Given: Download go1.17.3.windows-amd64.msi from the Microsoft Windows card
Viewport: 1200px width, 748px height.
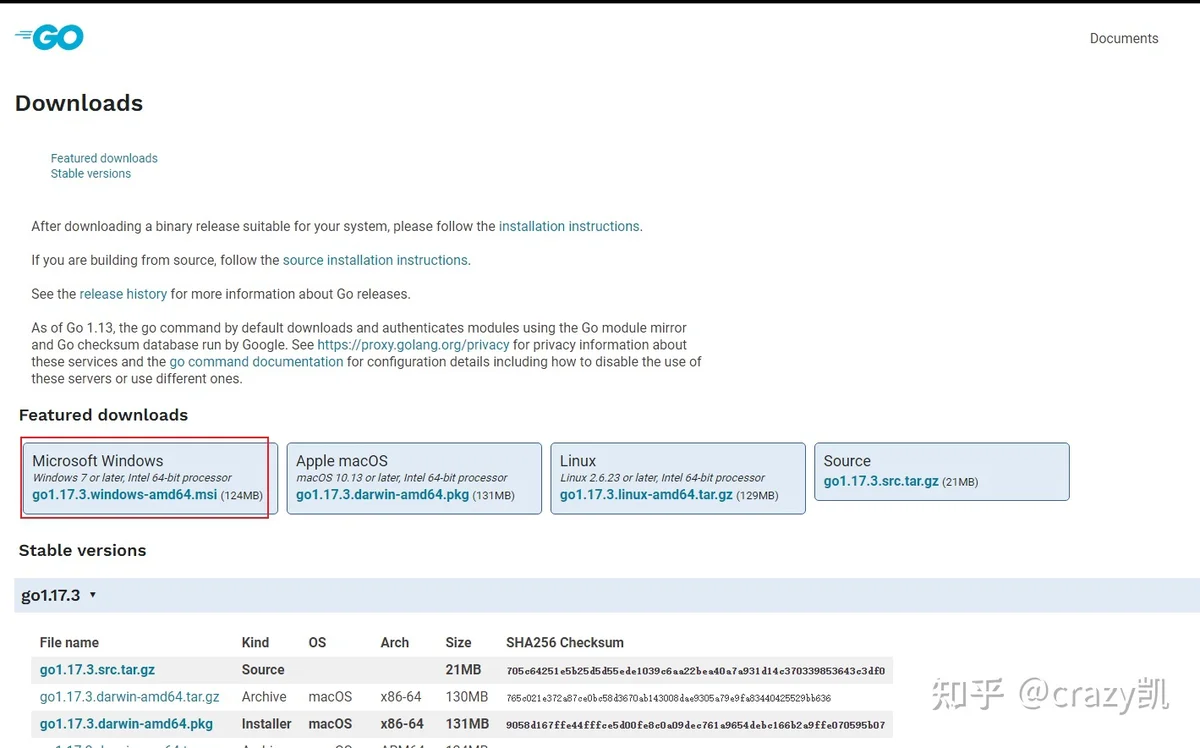Looking at the screenshot, I should (124, 495).
